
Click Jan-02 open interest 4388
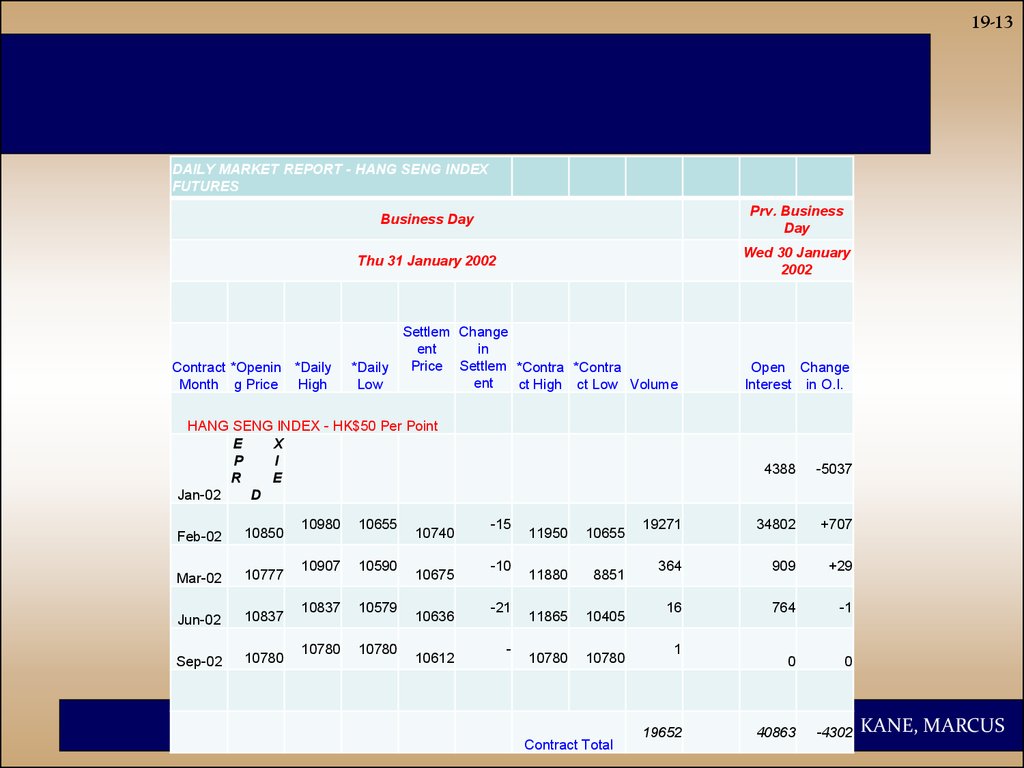click(780, 468)
